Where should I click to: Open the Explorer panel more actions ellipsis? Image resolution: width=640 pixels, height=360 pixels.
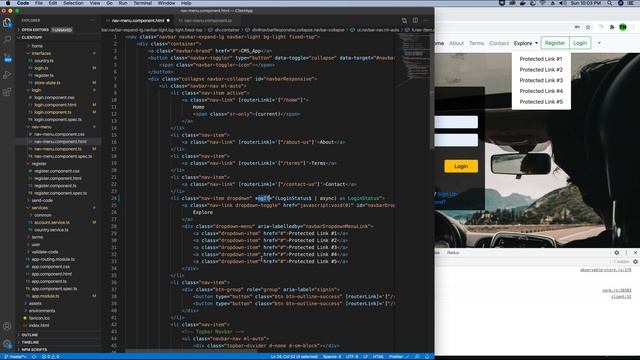coord(93,20)
